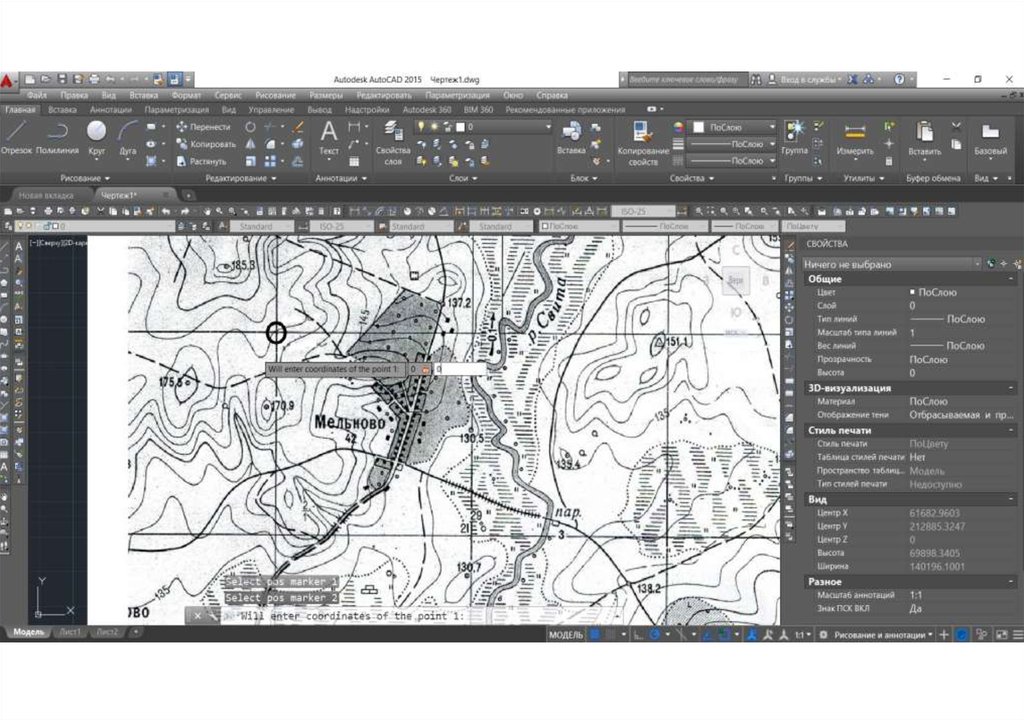Toggle МОДЕЛЬ space in status bar
Viewport: 1024px width, 721px height.
tap(566, 634)
